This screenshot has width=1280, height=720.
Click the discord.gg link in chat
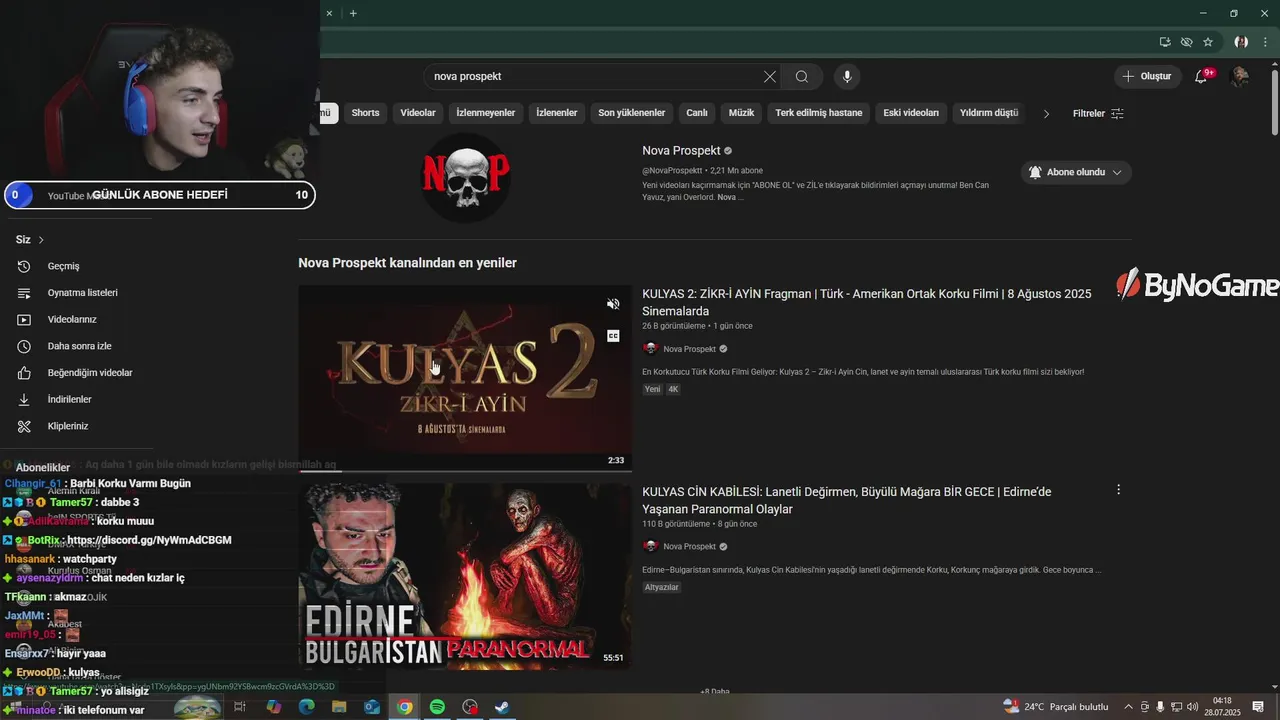(149, 540)
